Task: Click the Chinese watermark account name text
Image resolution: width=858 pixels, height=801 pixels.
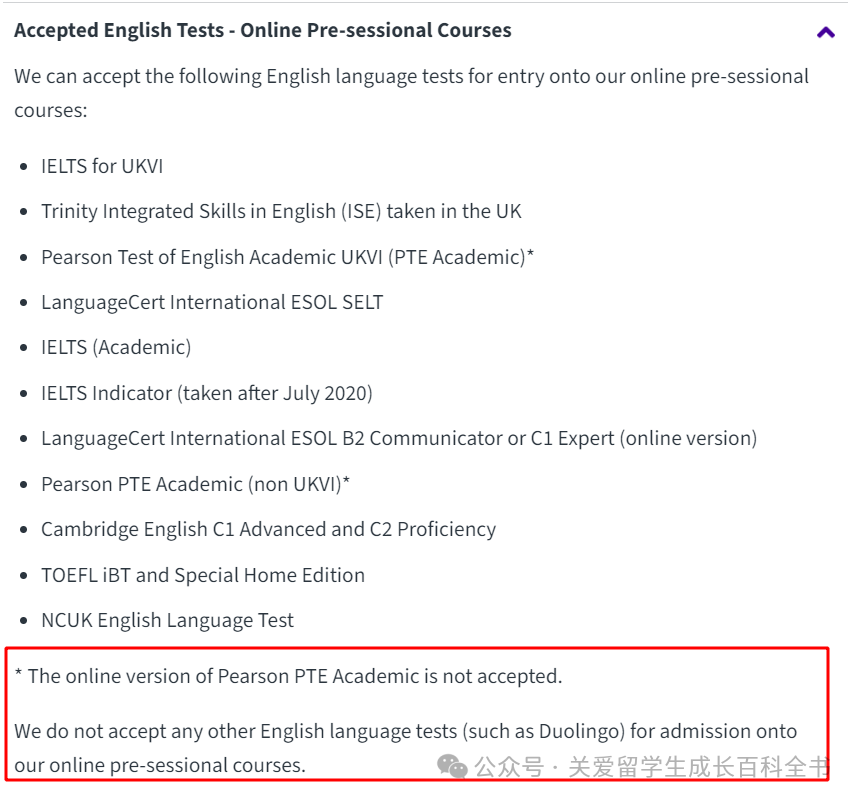Action: (651, 767)
